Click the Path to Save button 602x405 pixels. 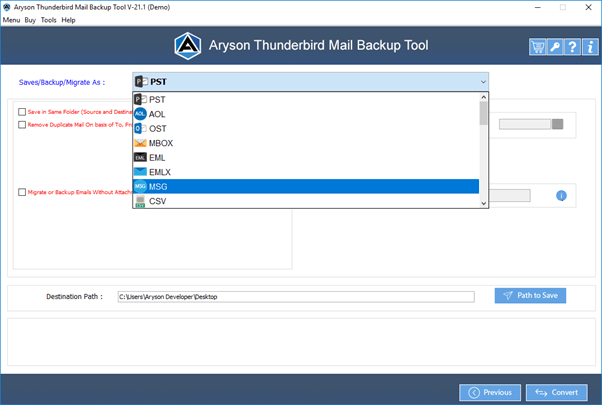(x=530, y=296)
